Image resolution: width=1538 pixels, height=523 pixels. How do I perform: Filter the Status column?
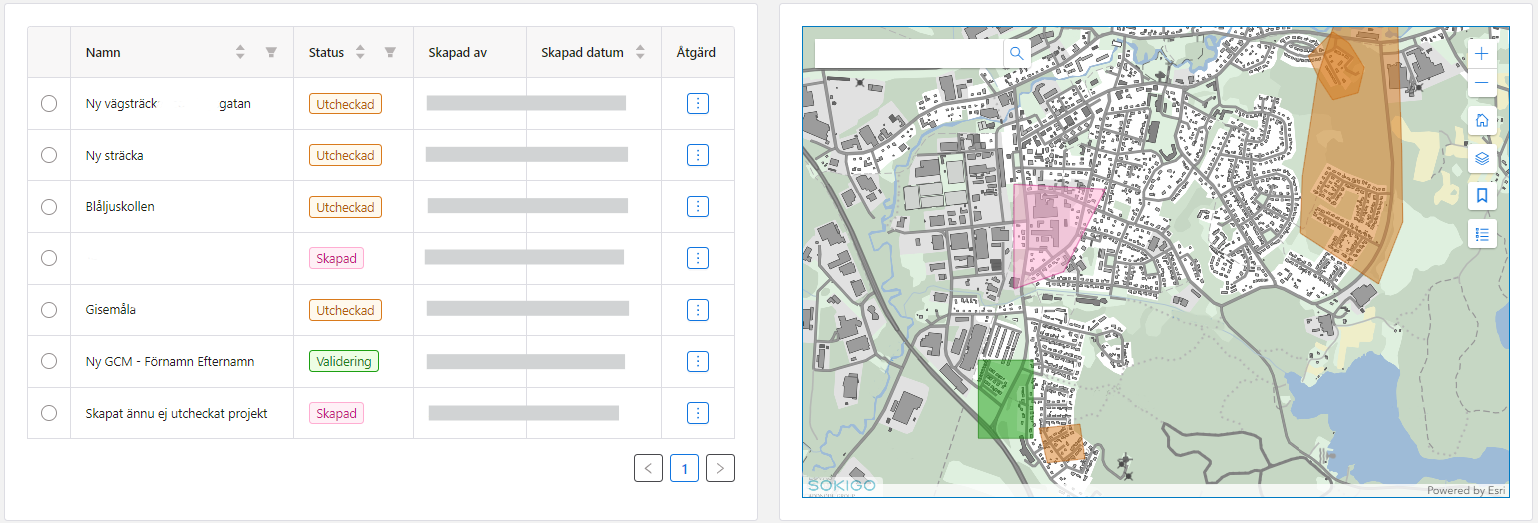(390, 53)
